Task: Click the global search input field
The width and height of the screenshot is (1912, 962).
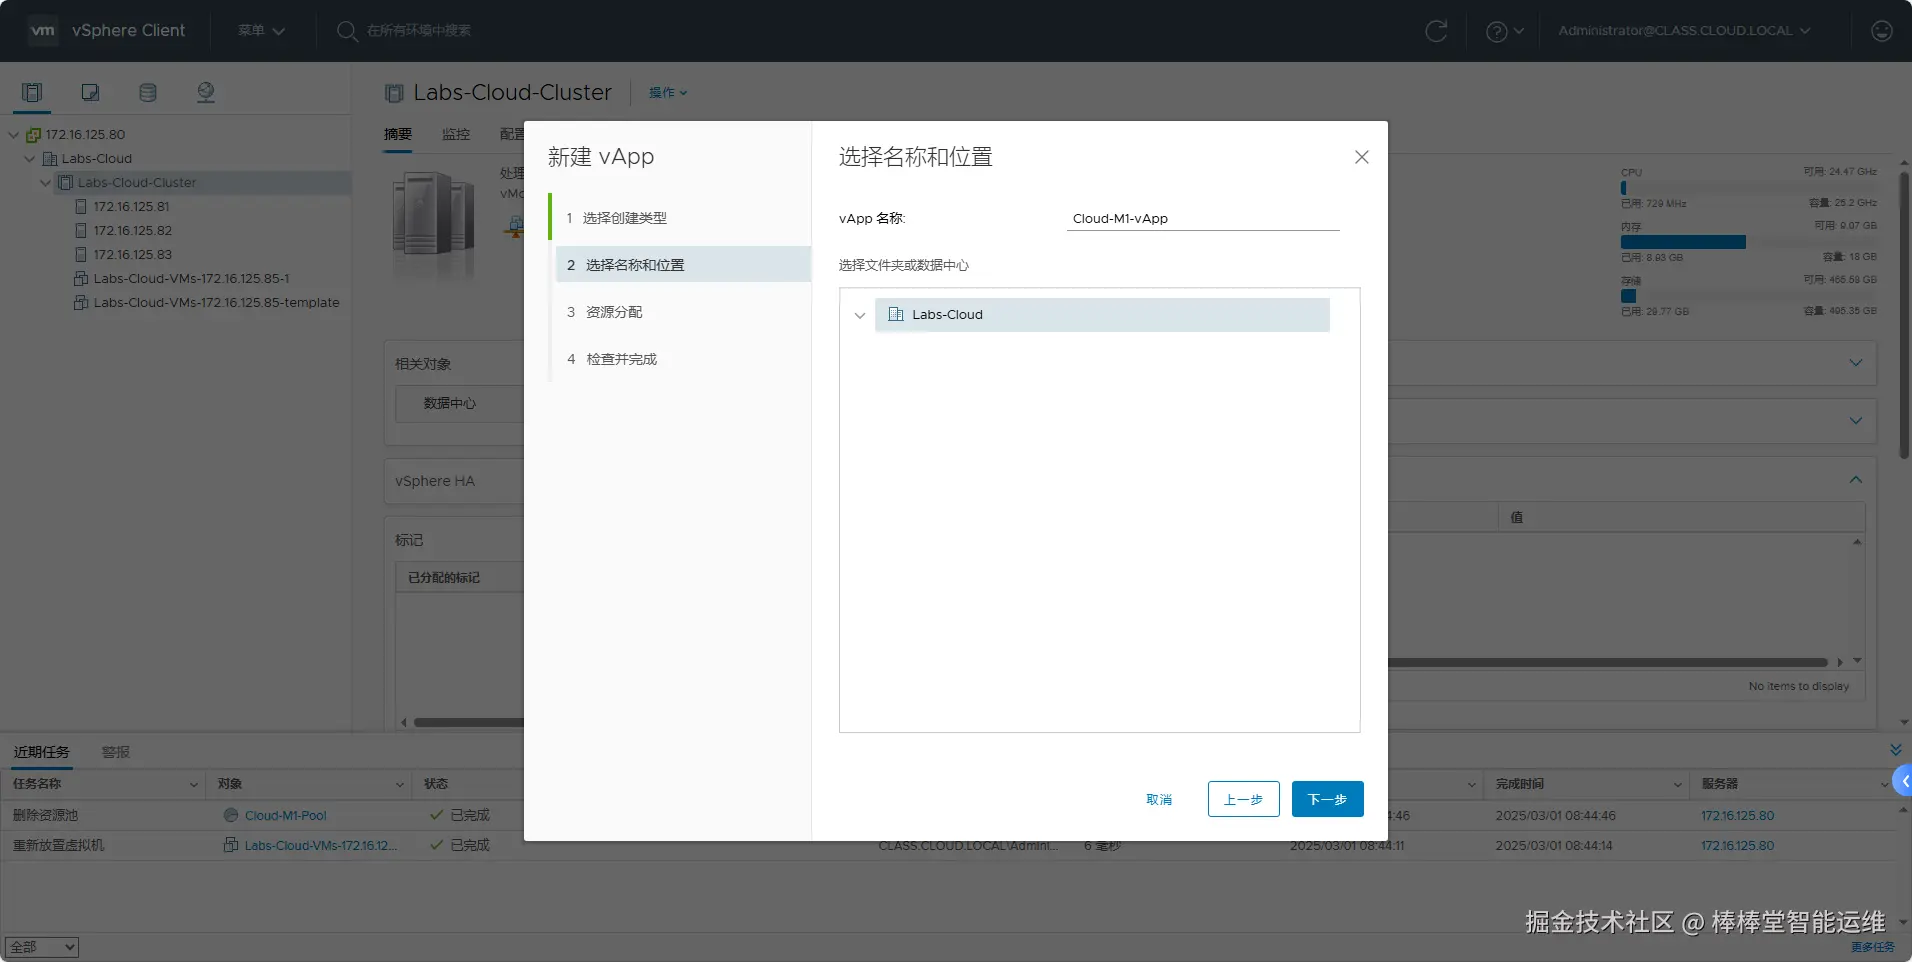Action: point(418,31)
